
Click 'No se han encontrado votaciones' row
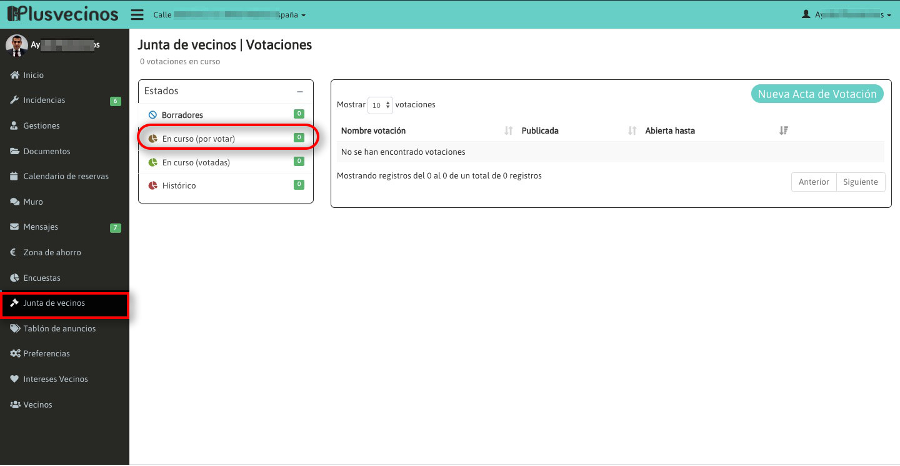610,152
